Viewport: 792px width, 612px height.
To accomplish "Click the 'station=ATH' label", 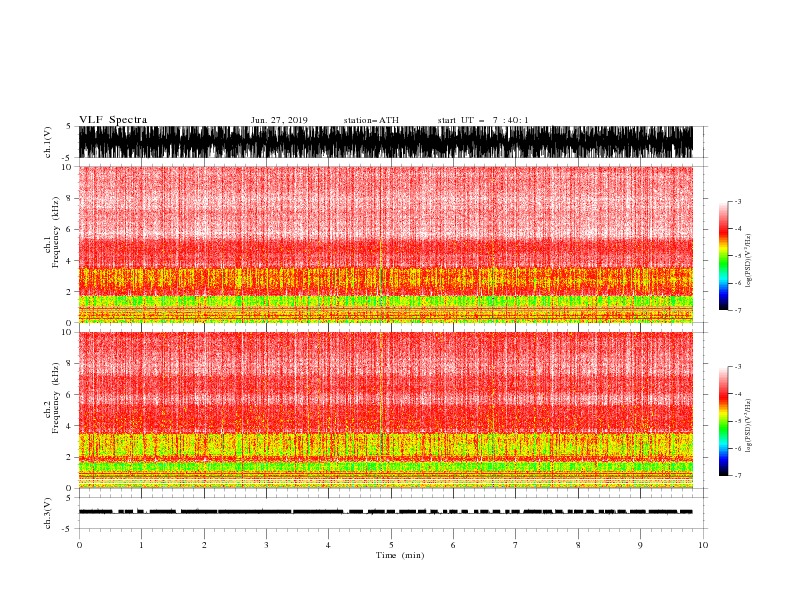I will coord(371,120).
